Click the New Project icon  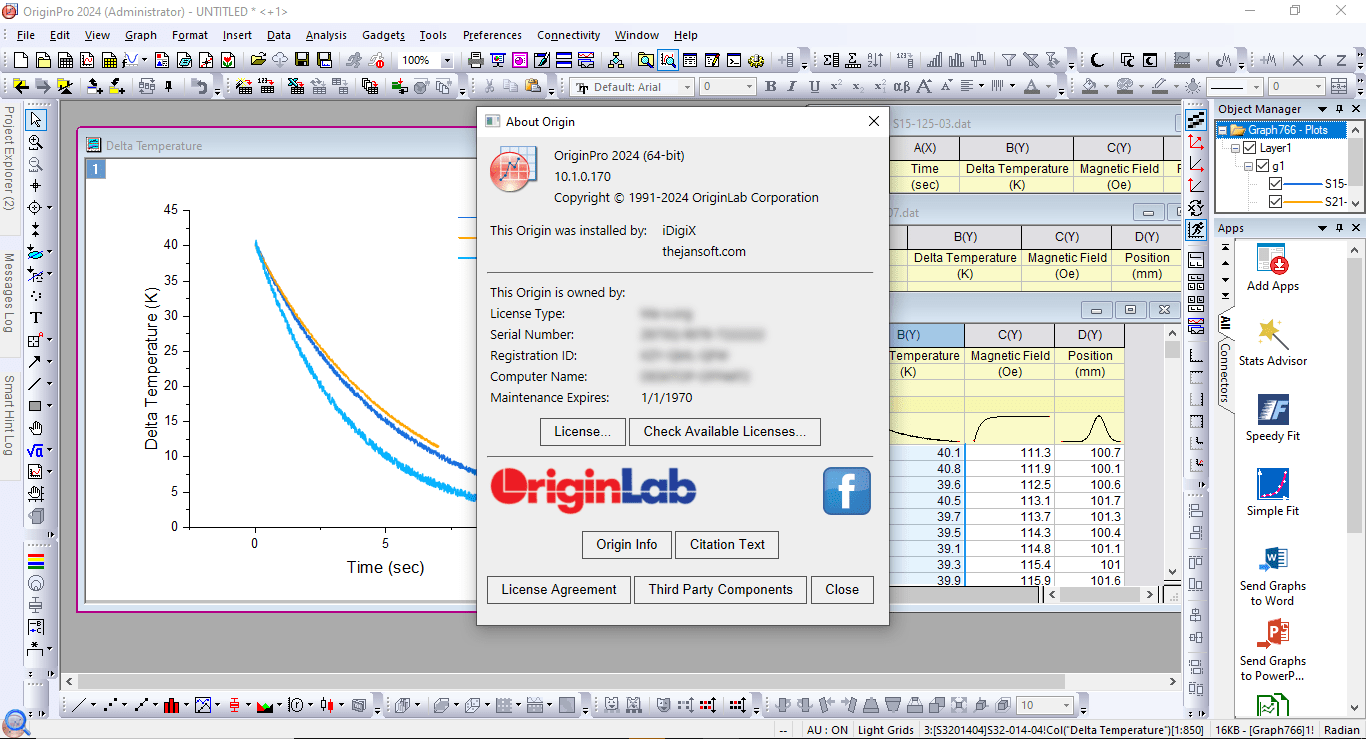pyautogui.click(x=19, y=60)
